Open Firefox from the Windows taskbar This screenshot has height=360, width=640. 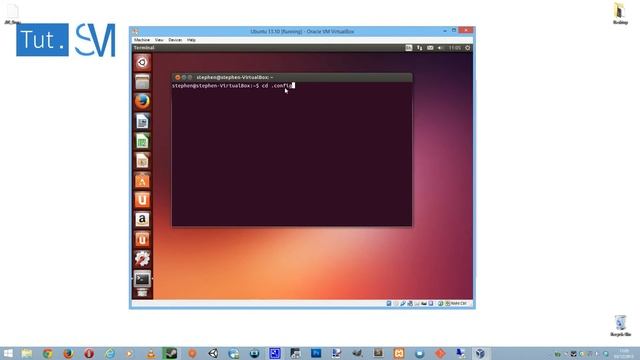coord(68,353)
